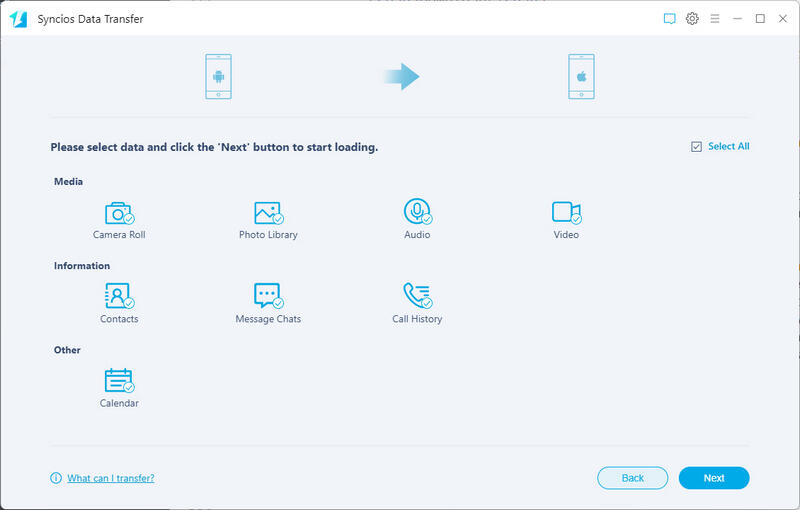Open settings via the gear icon
Screen dimensions: 800x510
coord(692,19)
